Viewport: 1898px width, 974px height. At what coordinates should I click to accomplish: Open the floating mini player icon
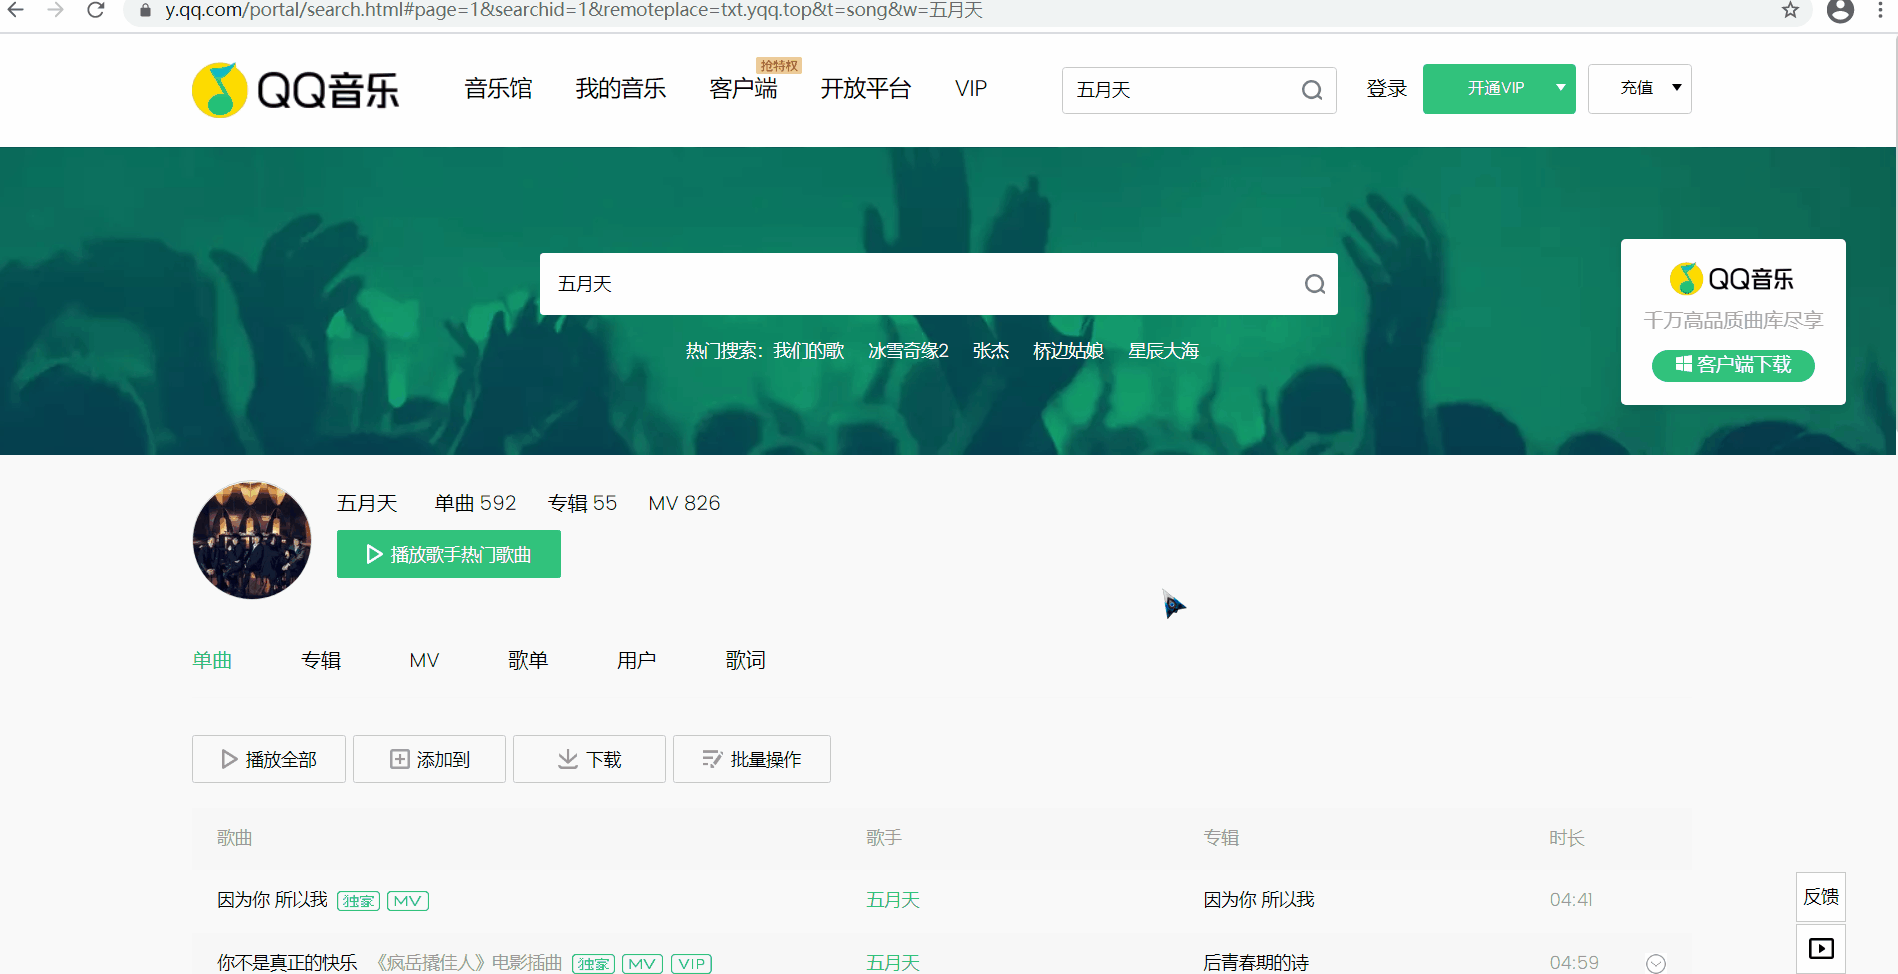(x=1821, y=948)
